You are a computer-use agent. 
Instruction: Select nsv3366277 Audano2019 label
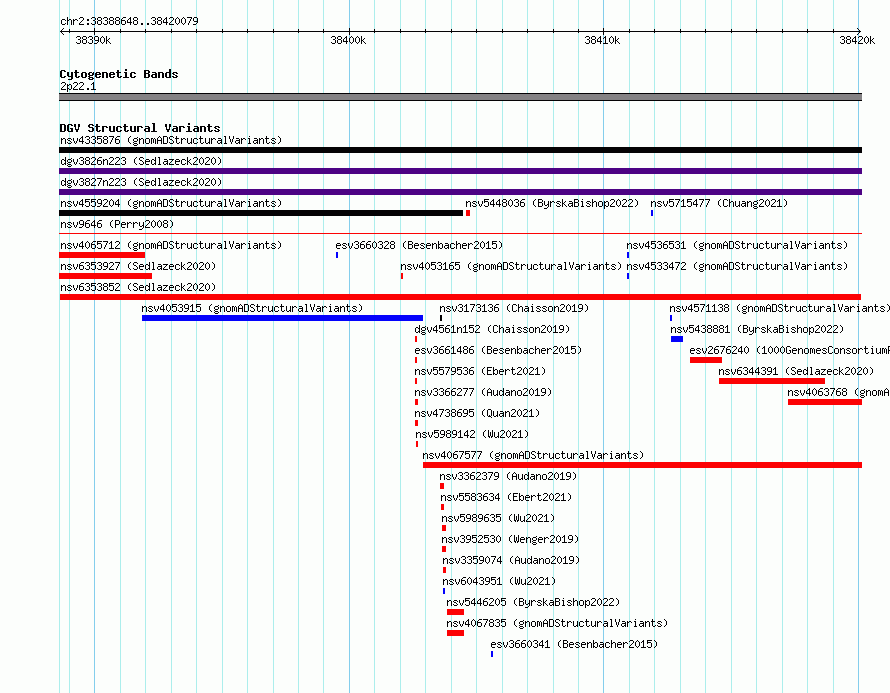(x=483, y=392)
